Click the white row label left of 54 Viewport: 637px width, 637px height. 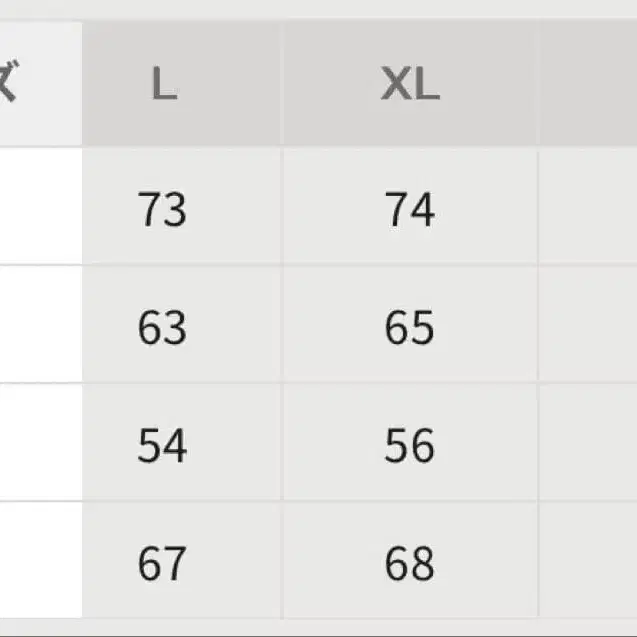click(x=40, y=443)
